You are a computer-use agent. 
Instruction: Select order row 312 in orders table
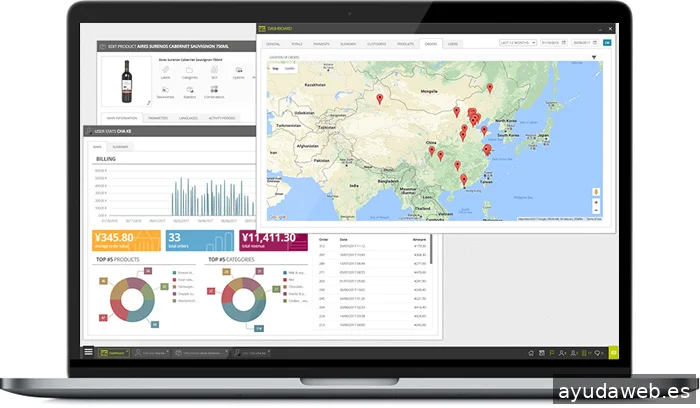click(373, 246)
